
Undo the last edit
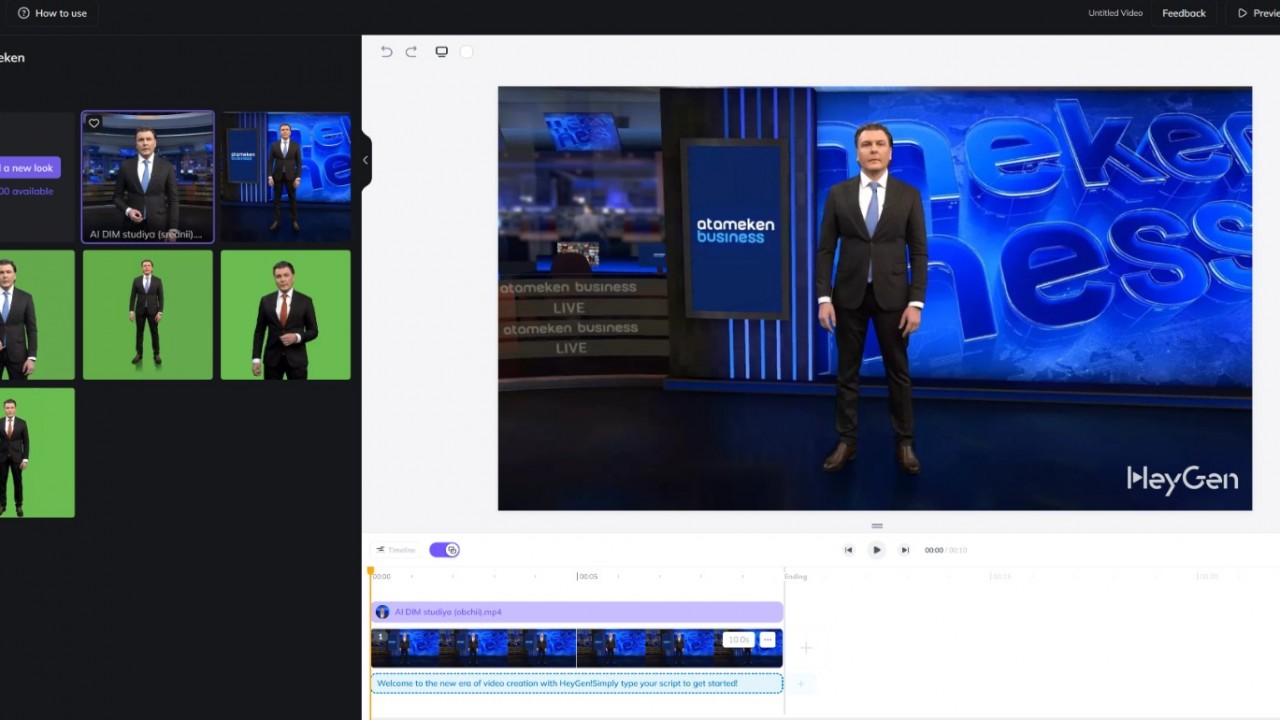click(386, 52)
